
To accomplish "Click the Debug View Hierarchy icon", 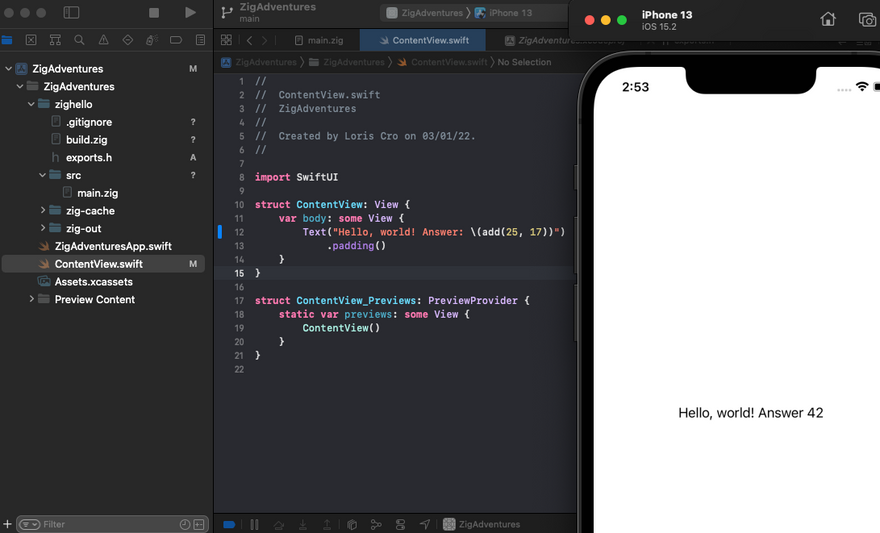I will pos(352,524).
